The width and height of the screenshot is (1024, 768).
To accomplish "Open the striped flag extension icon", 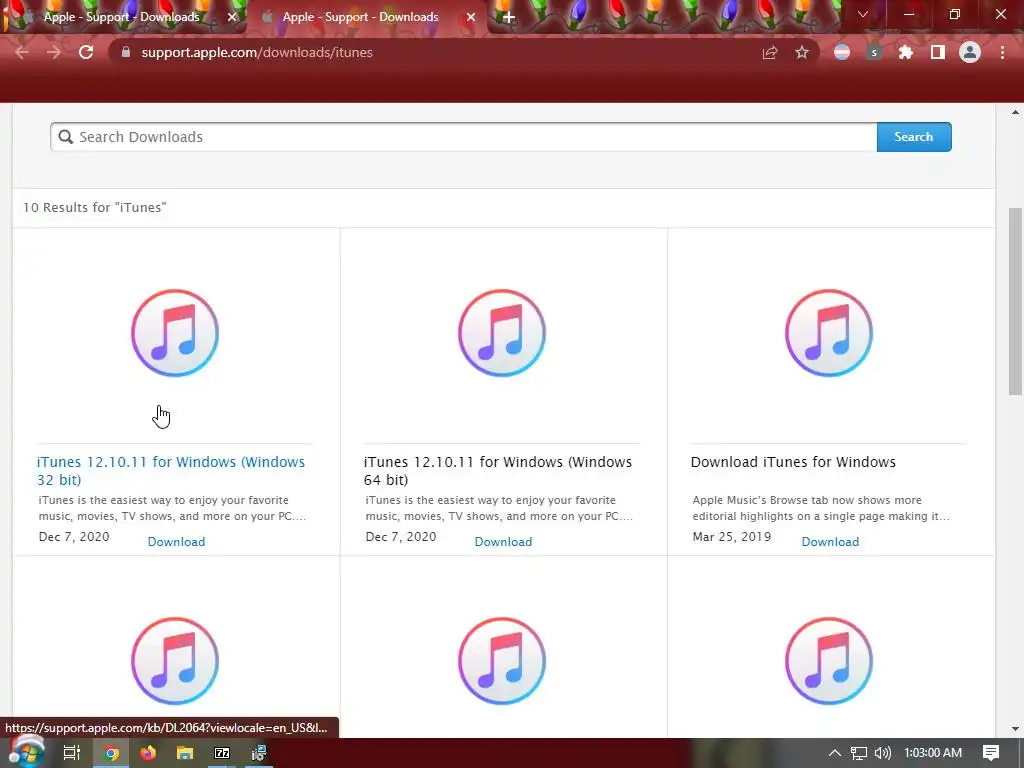I will [842, 52].
